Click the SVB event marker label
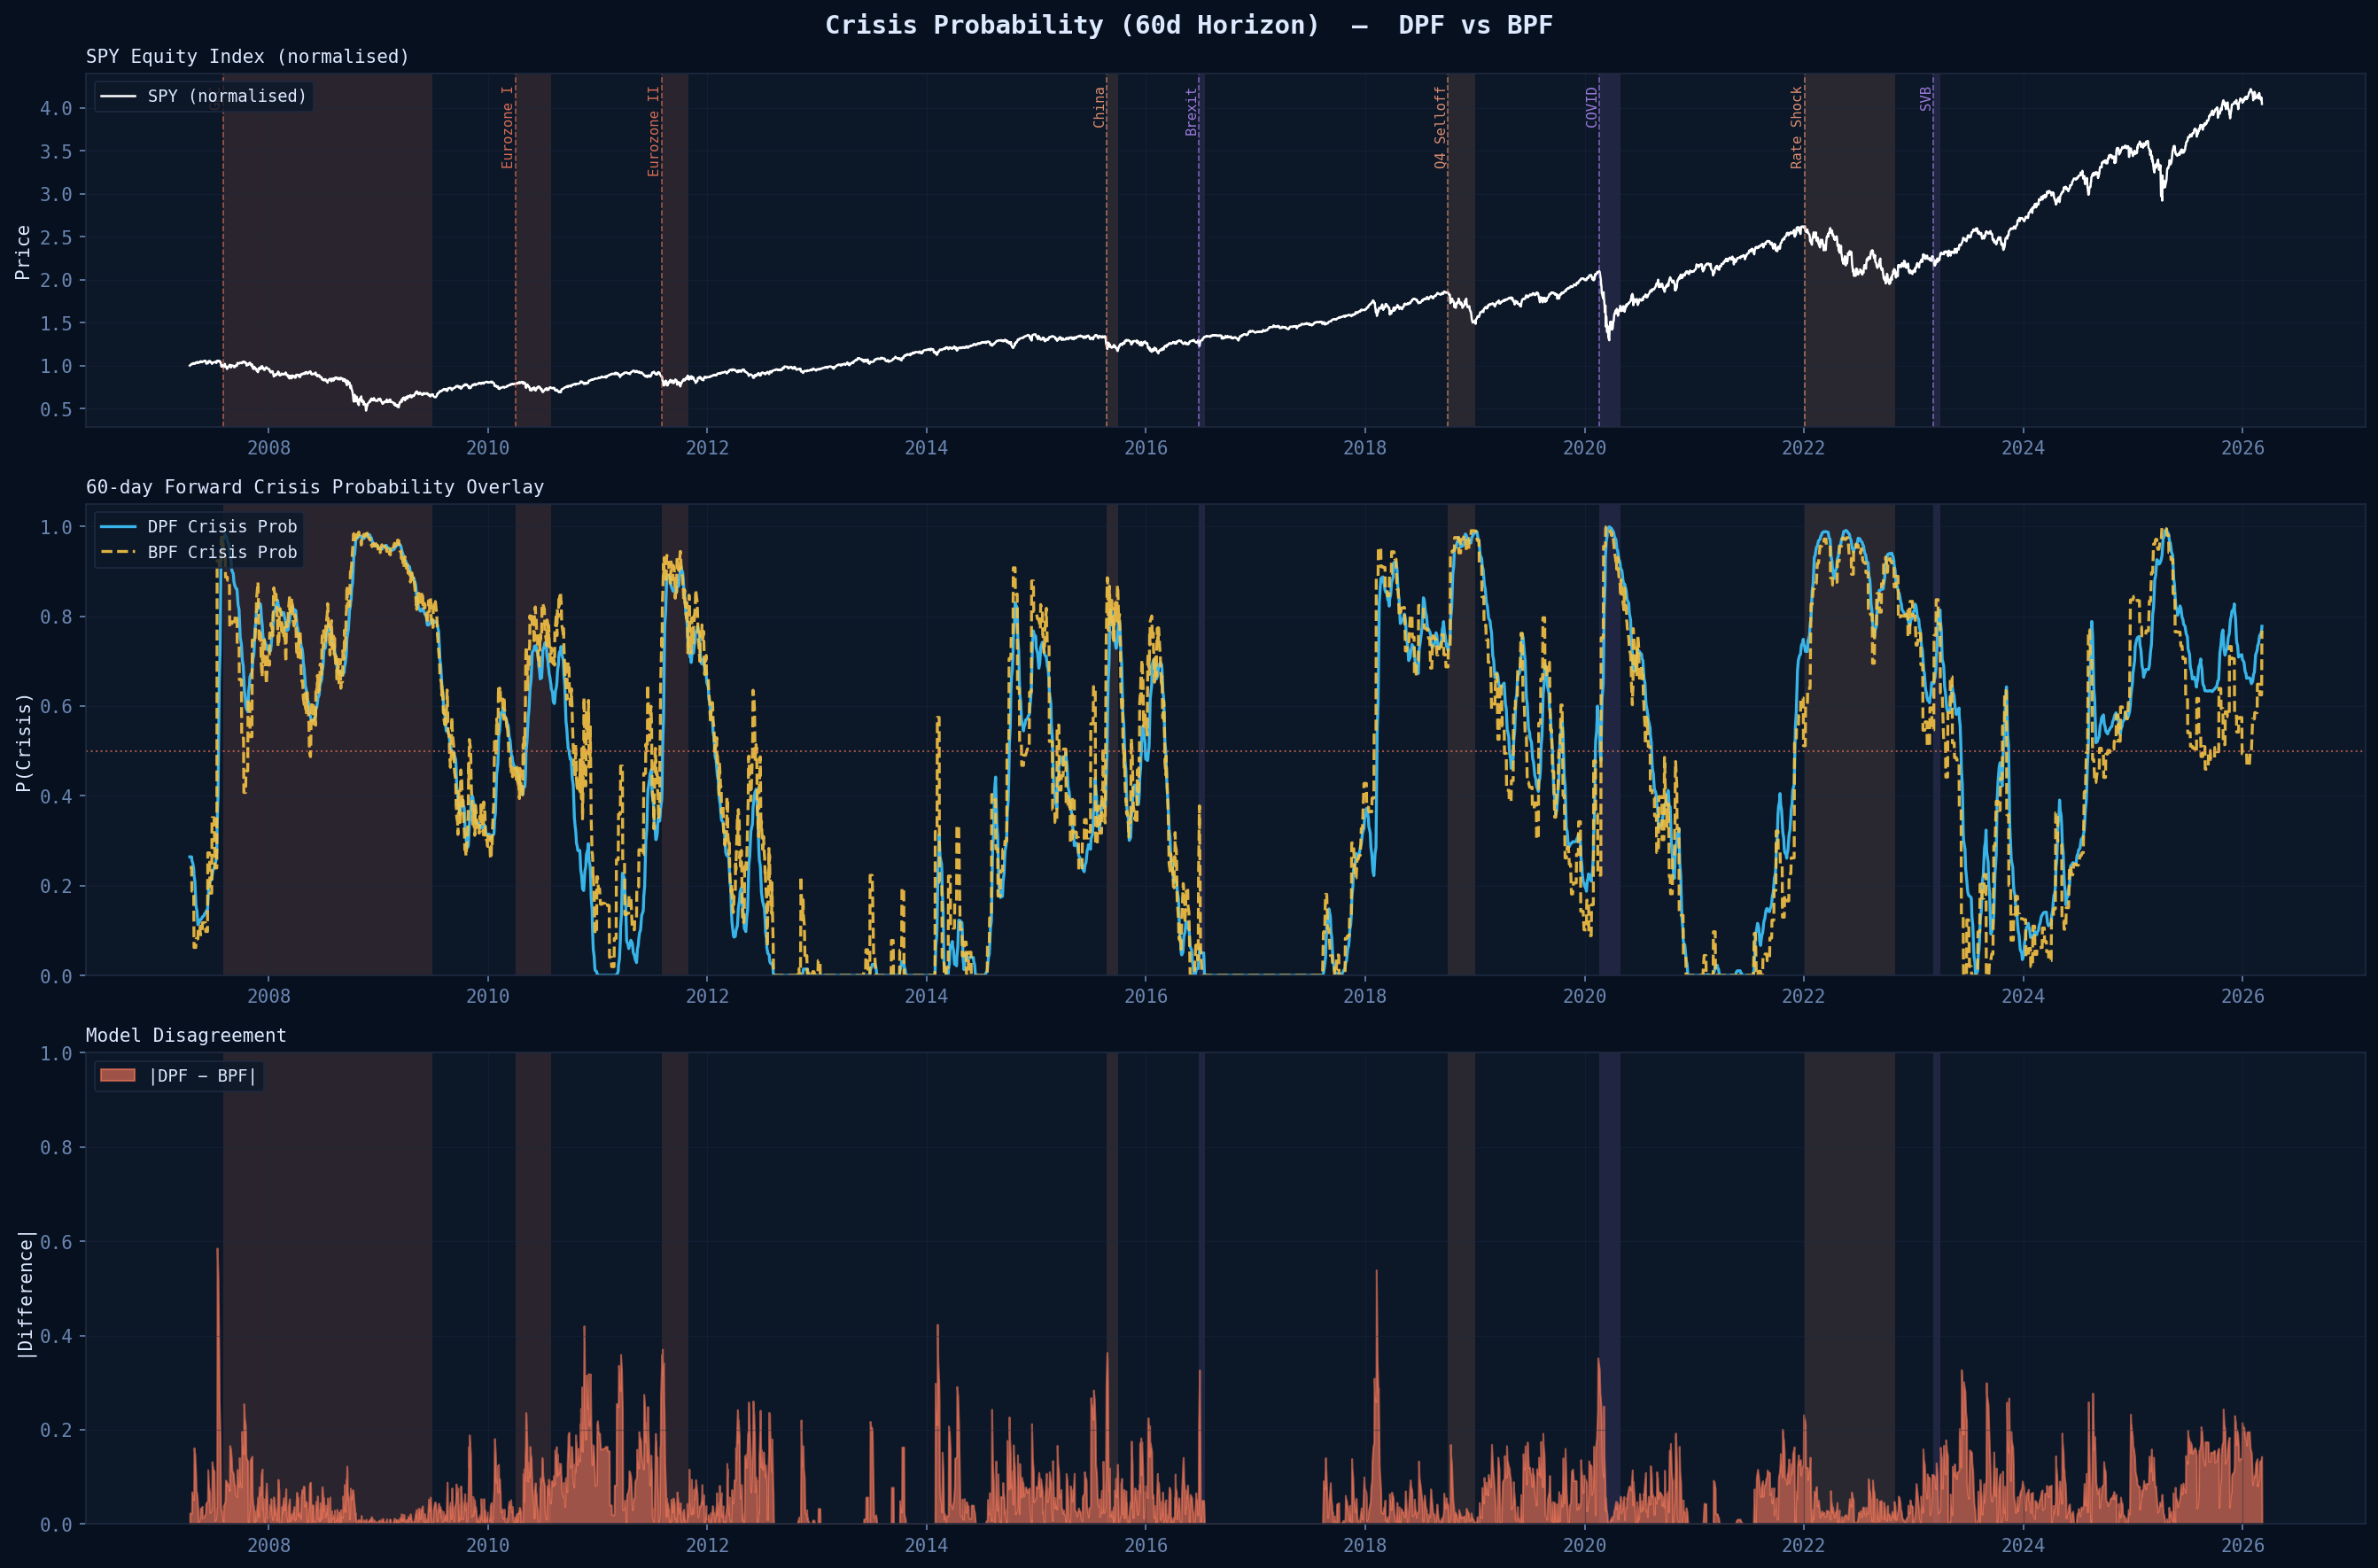This screenshot has height=1568, width=2378. pos(1925,98)
